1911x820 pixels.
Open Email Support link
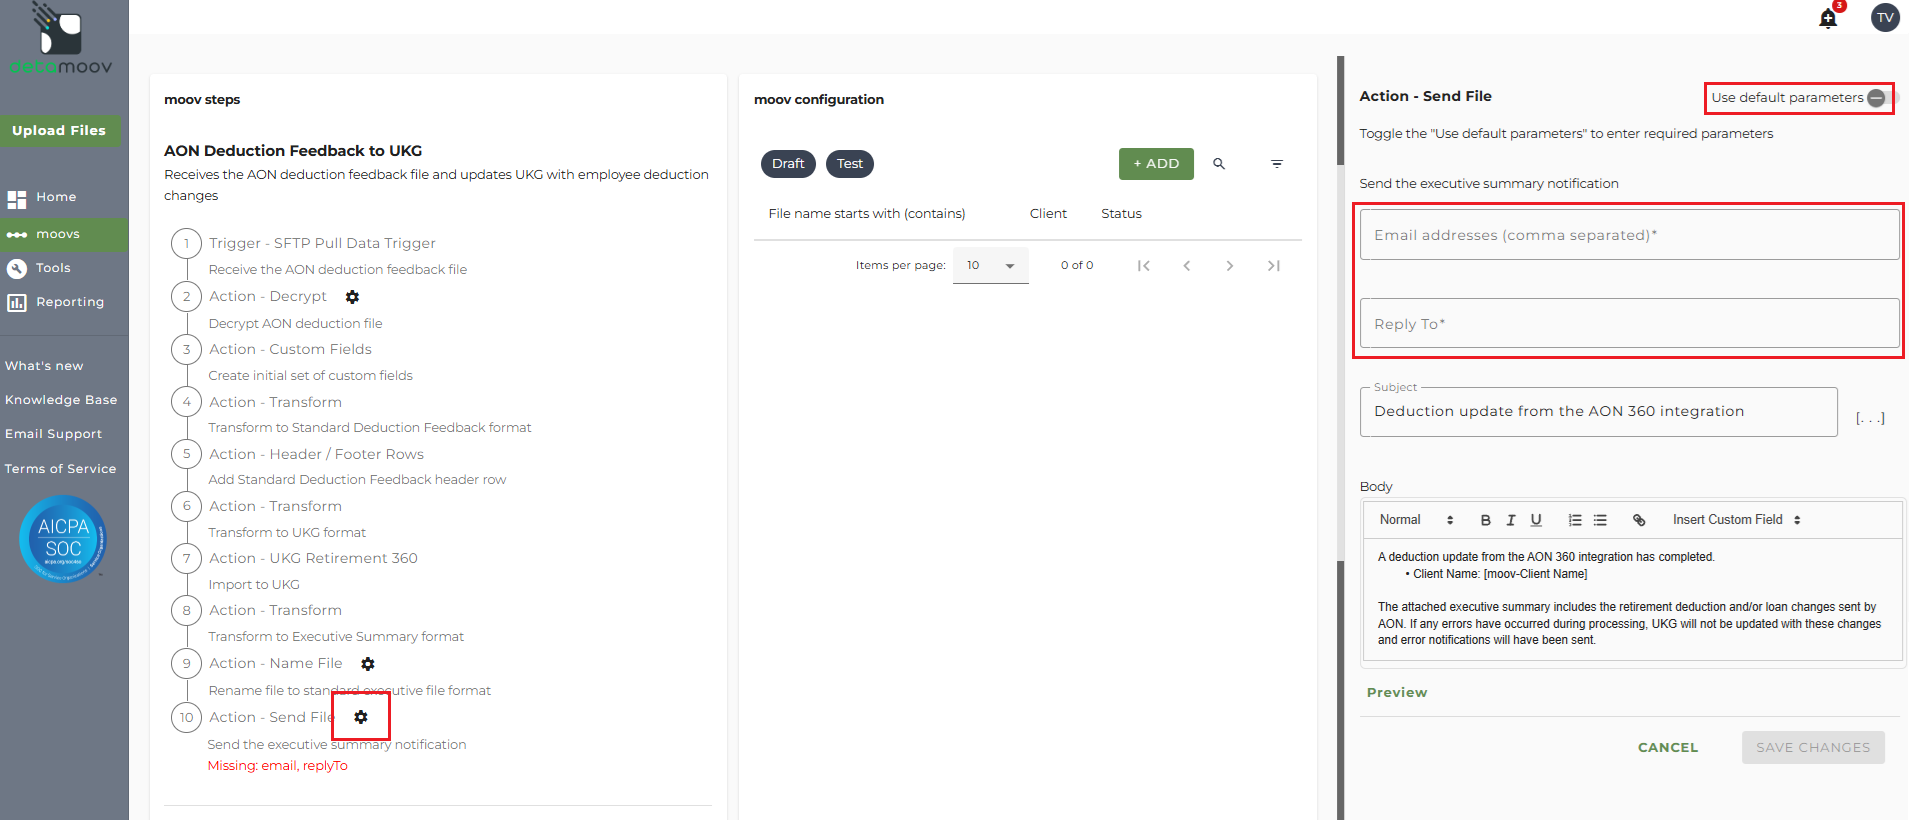[x=53, y=434]
